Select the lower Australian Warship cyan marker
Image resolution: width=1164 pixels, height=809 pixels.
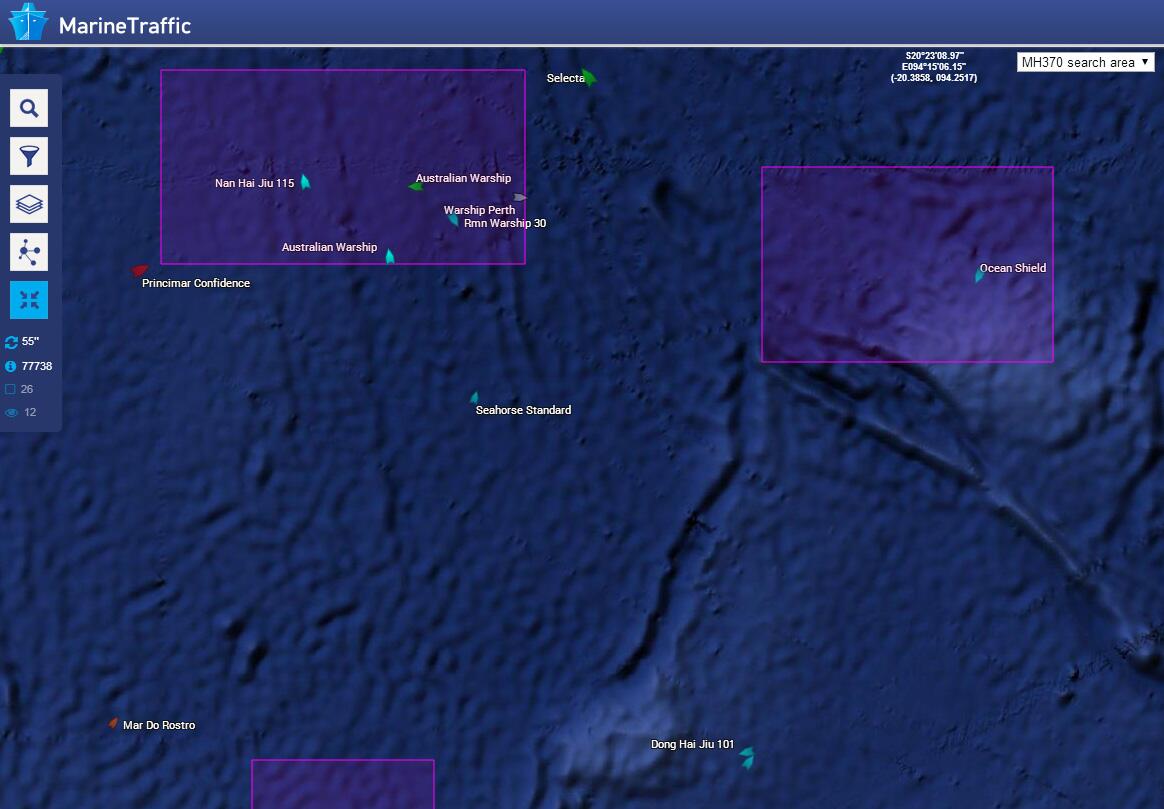coord(390,257)
